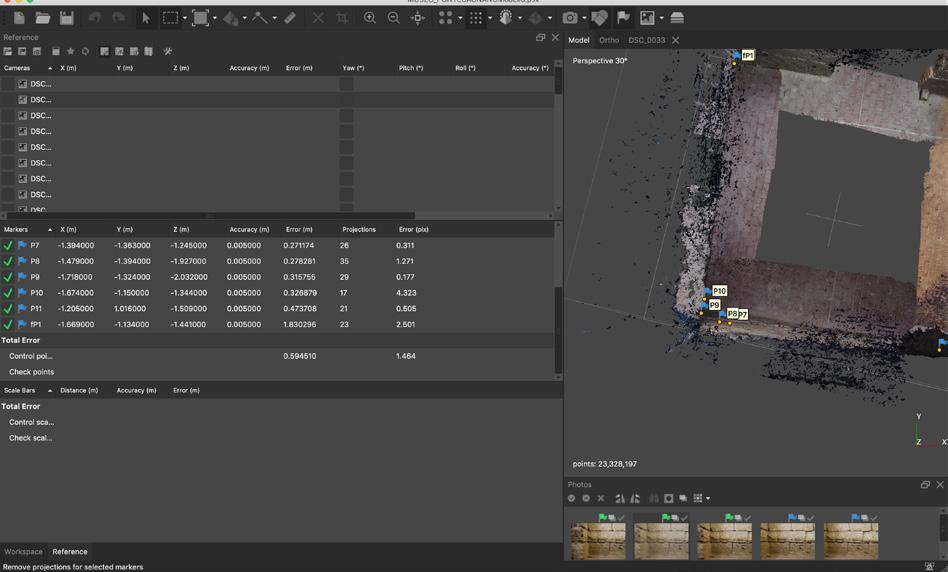Uncheck marker P8
The height and width of the screenshot is (572, 948).
8,261
